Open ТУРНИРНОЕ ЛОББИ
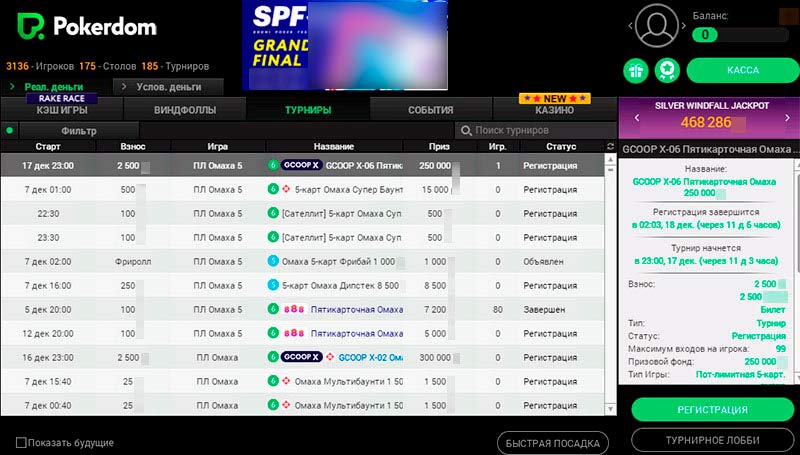The height and width of the screenshot is (455, 800). pyautogui.click(x=712, y=440)
